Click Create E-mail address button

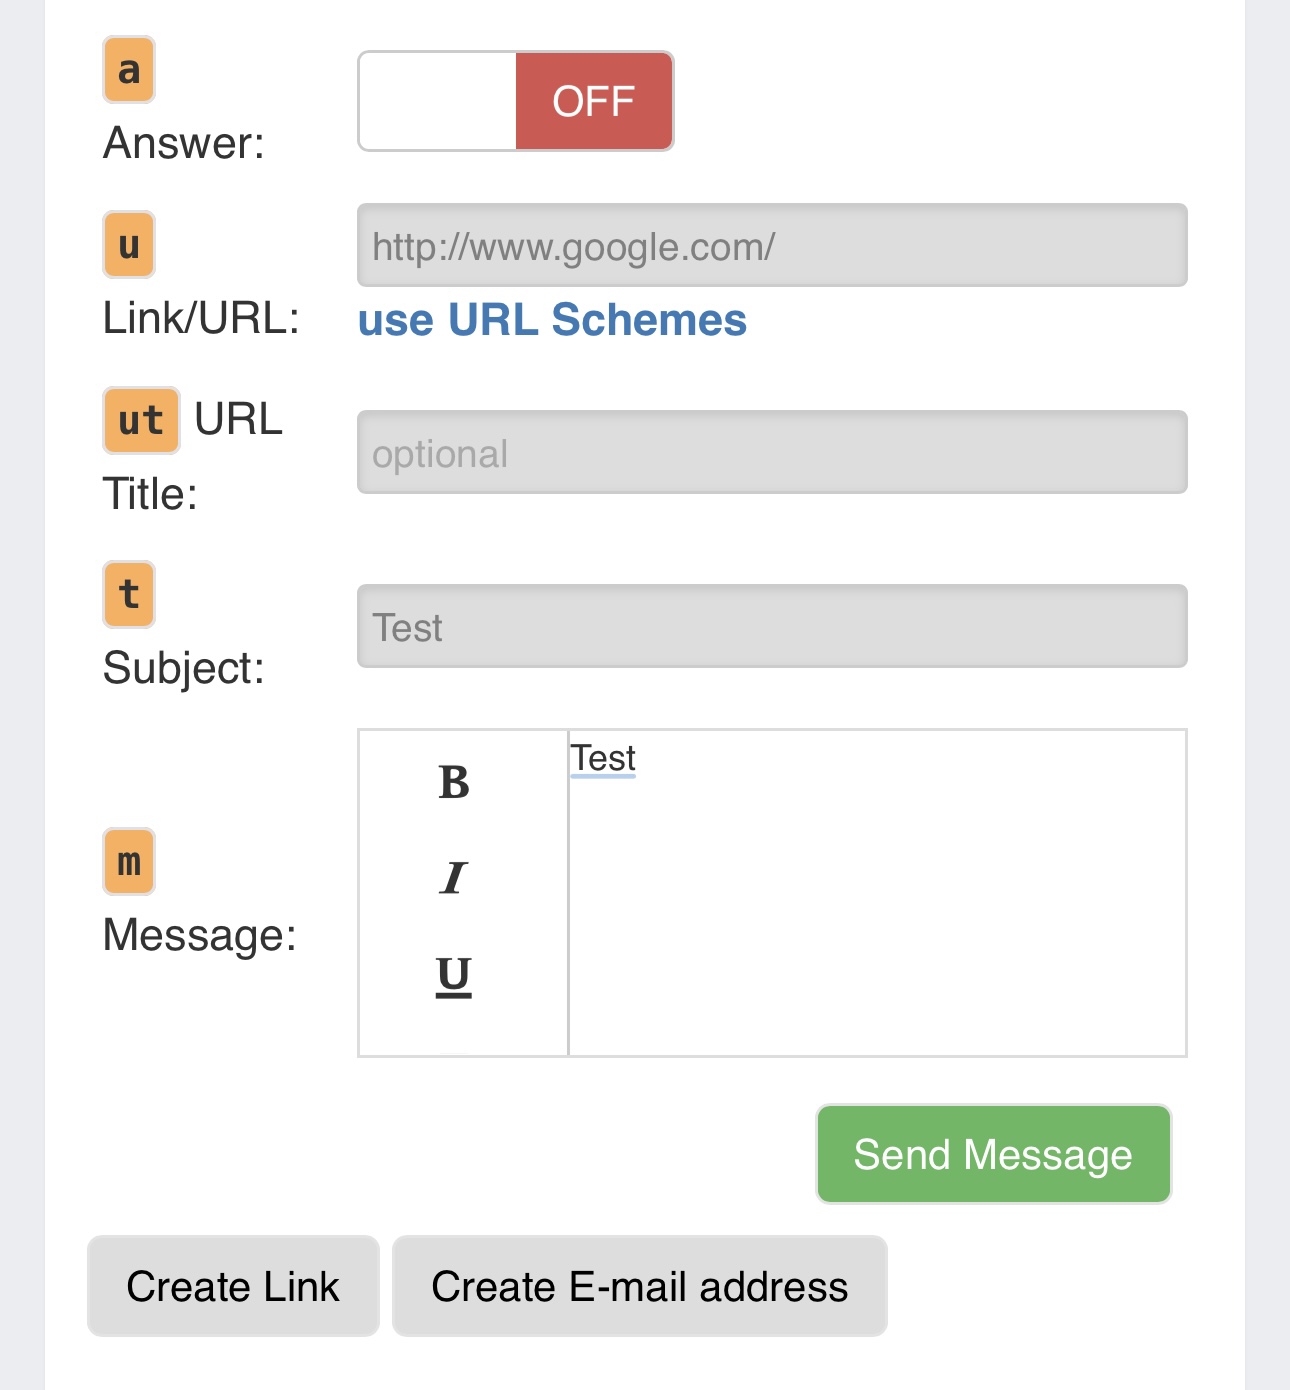click(x=640, y=1286)
